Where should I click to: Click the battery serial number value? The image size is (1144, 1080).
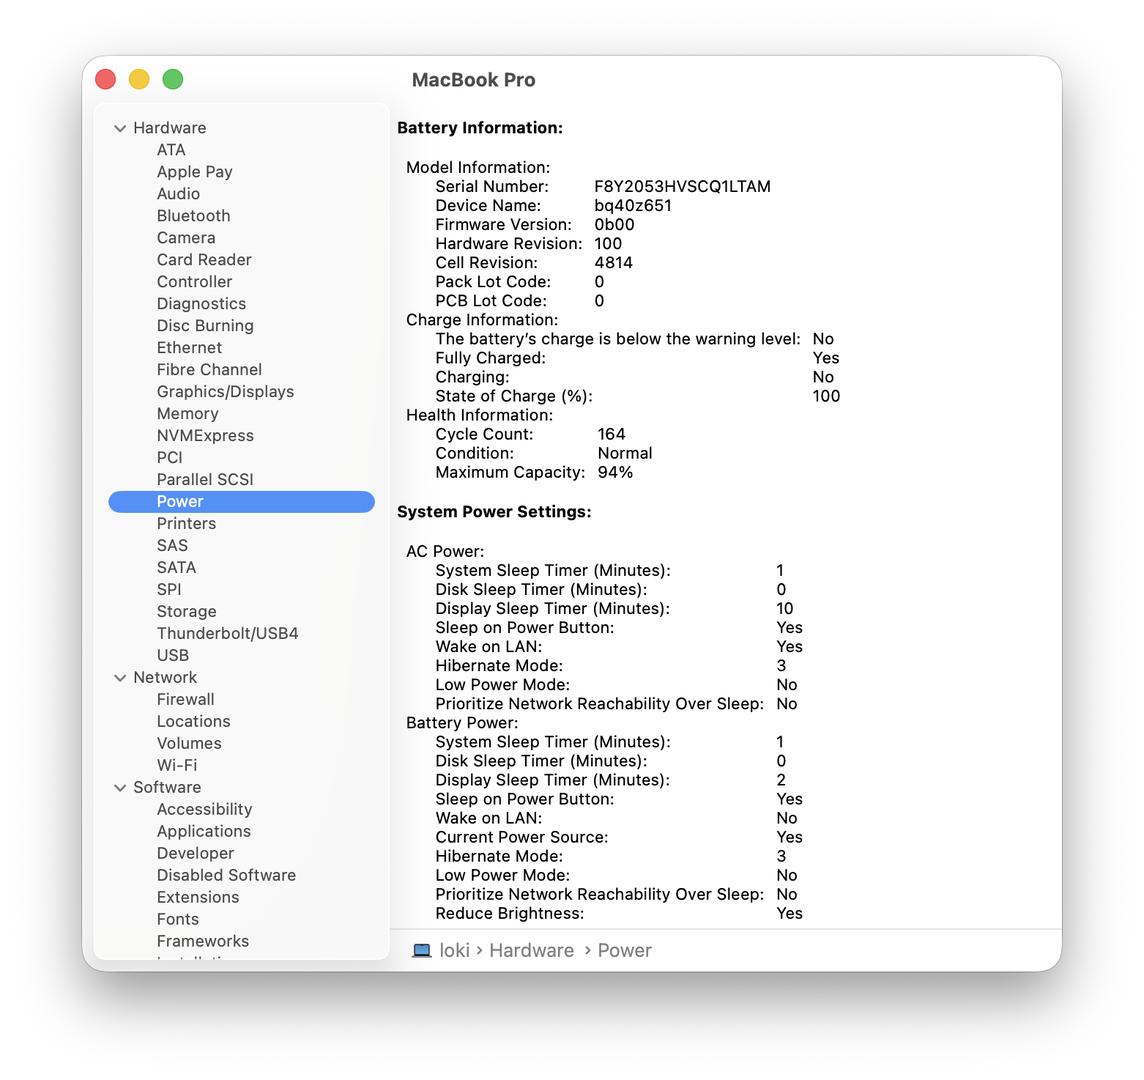682,187
